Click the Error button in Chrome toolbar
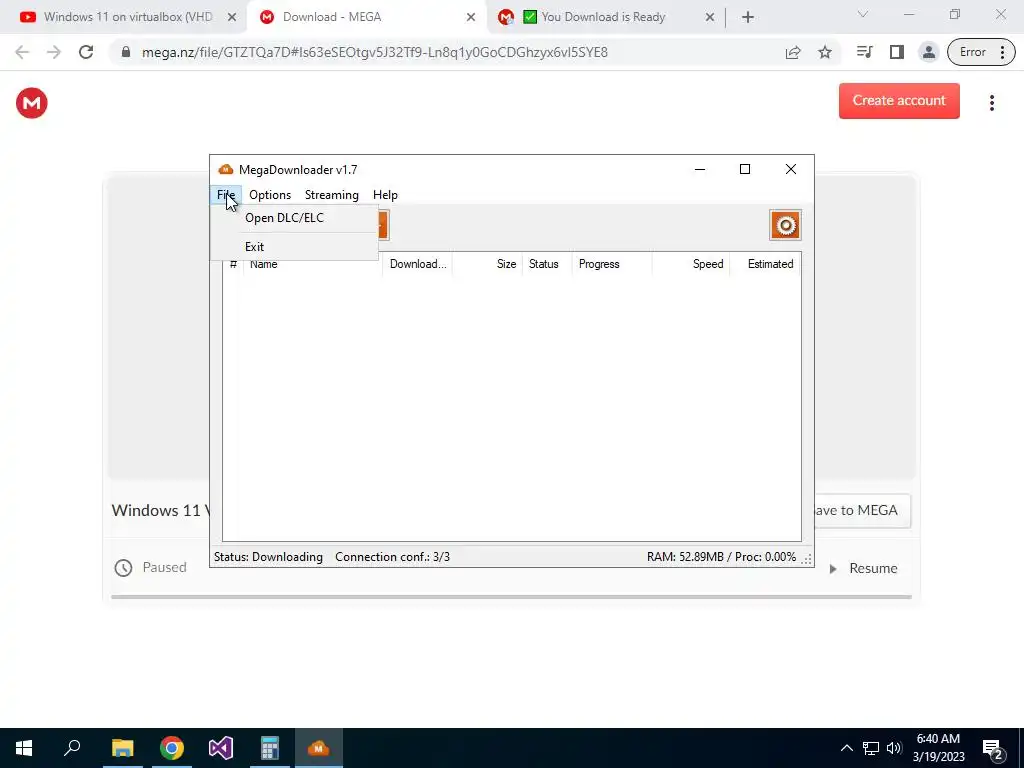Image resolution: width=1024 pixels, height=768 pixels. 981,52
